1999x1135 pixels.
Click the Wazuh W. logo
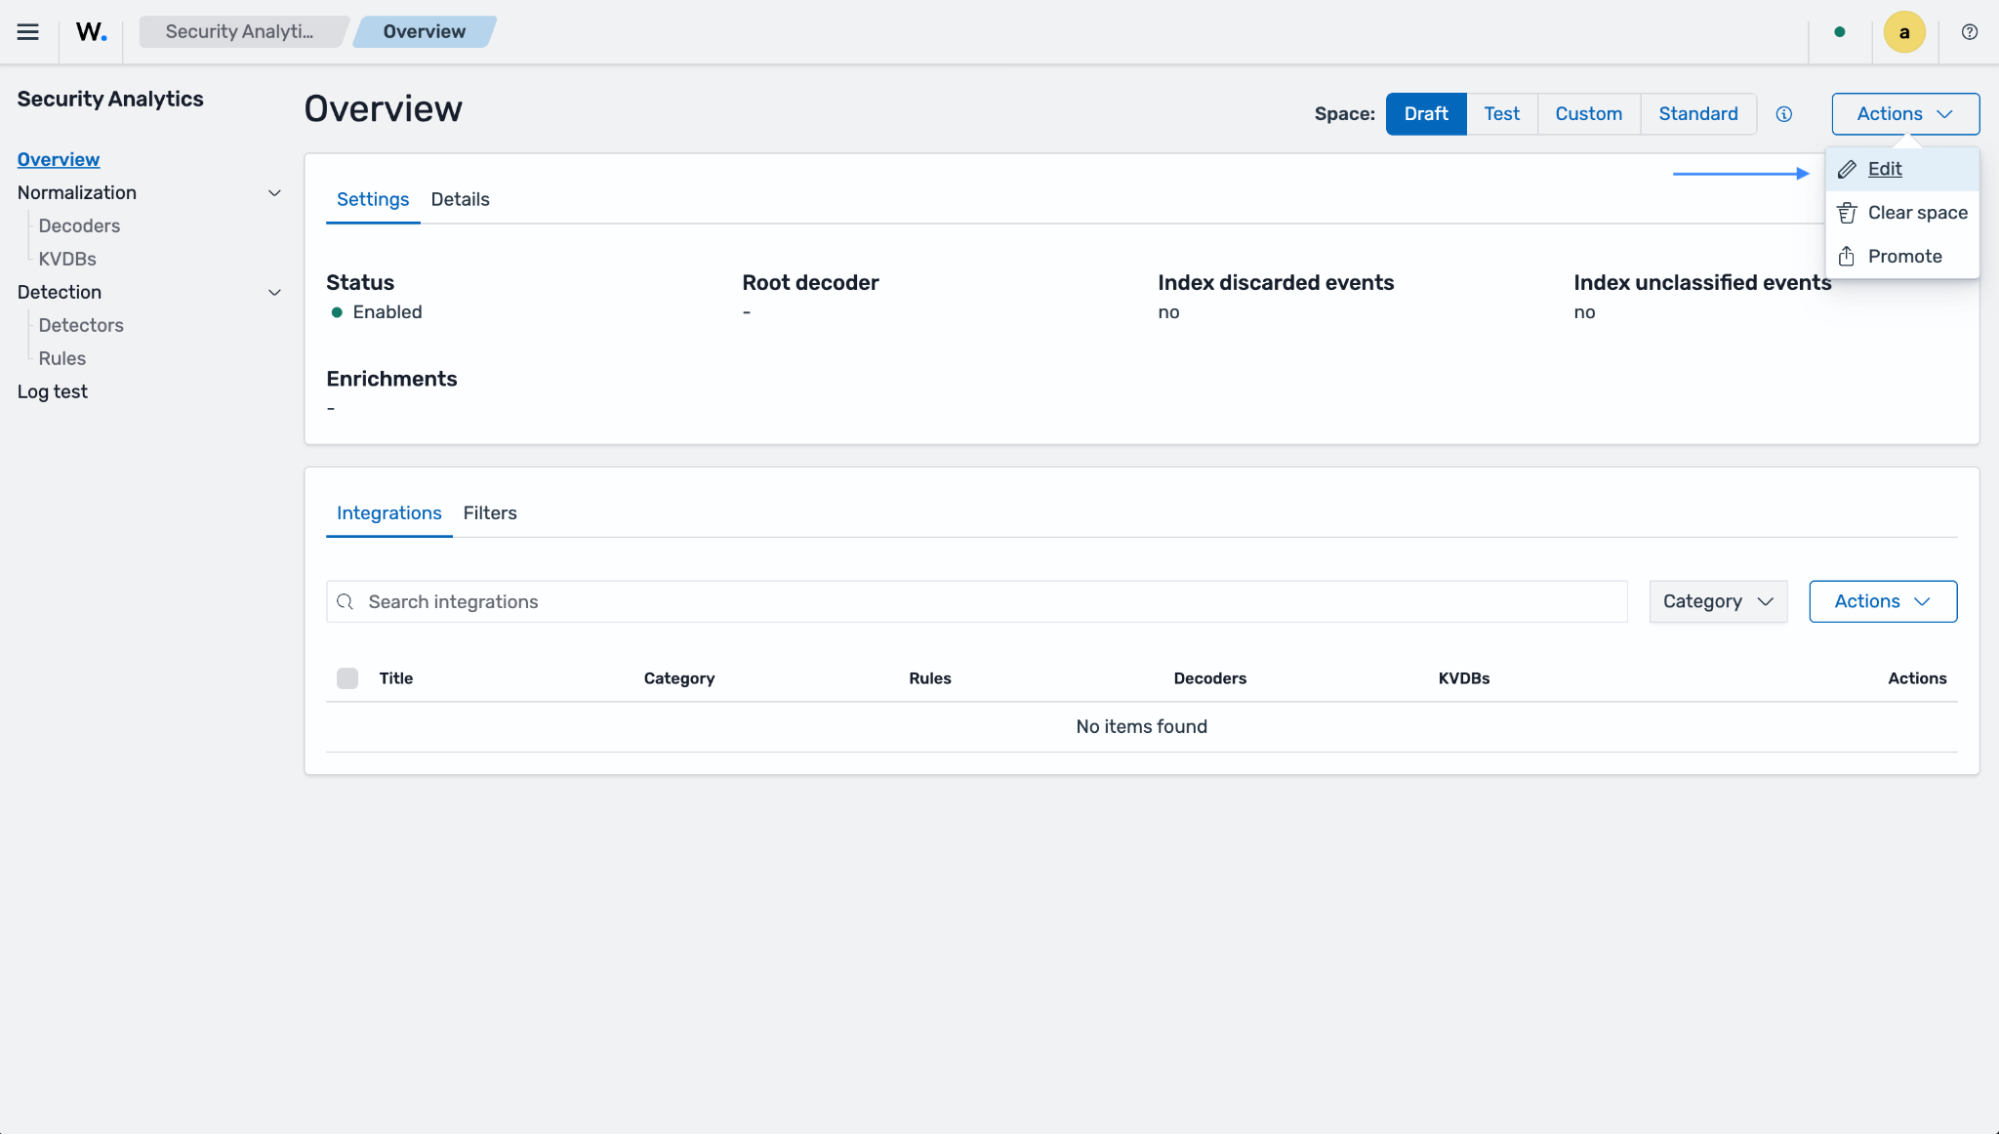tap(91, 32)
